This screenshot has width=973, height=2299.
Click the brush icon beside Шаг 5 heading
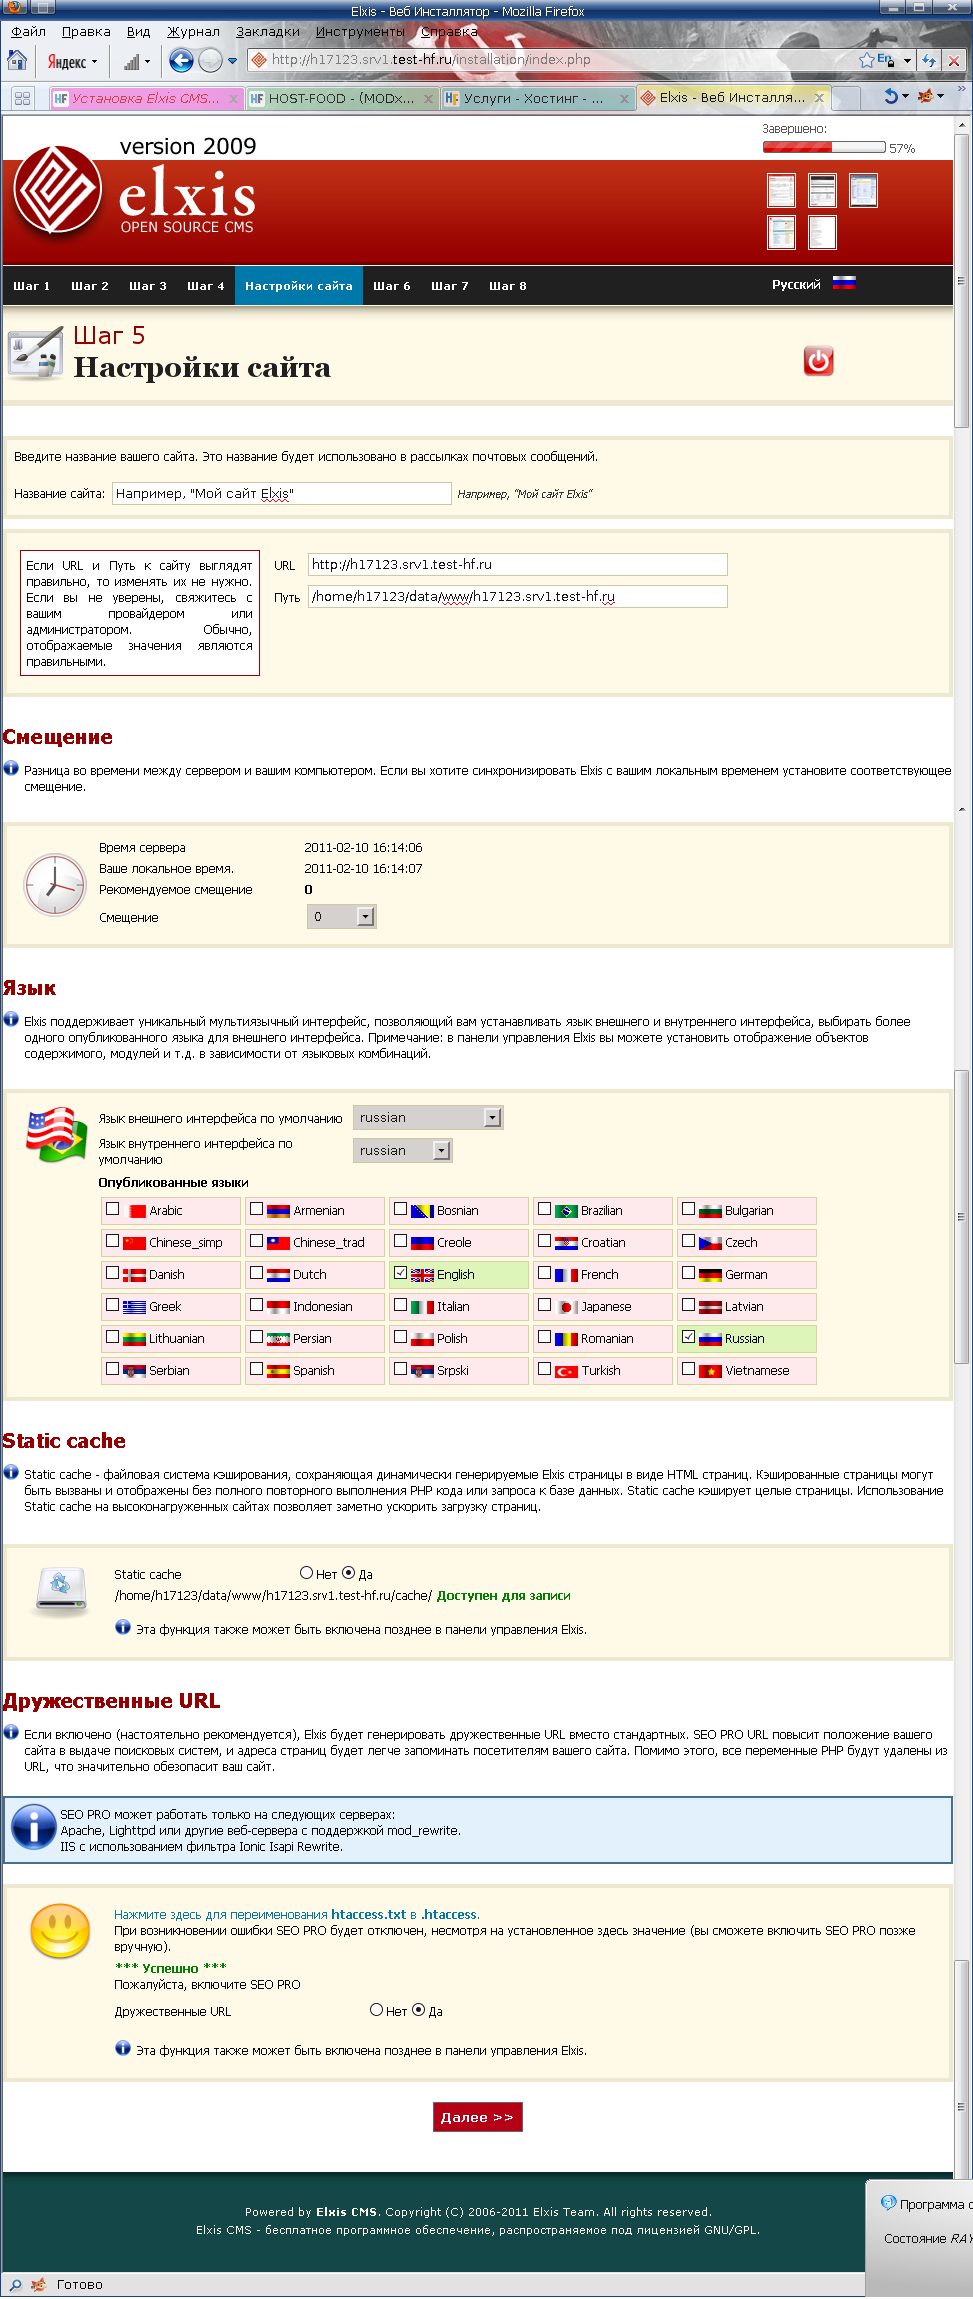coord(36,353)
